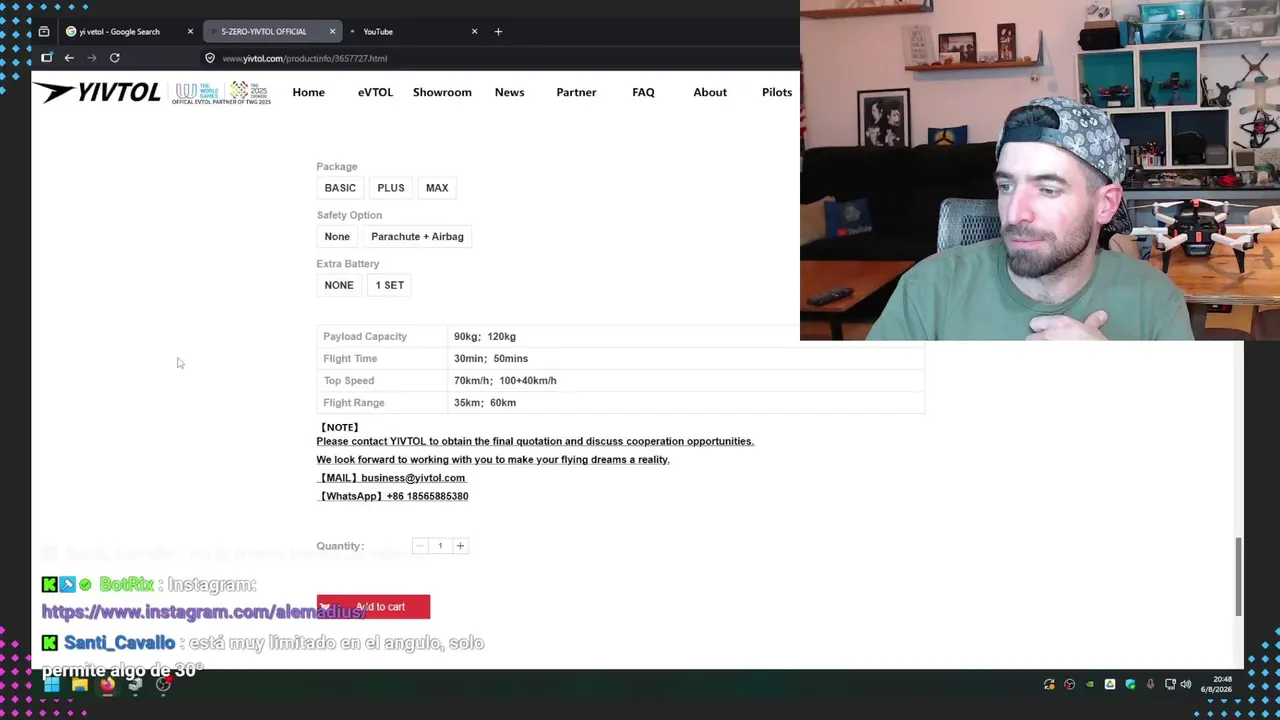Close the YouTube tab
Image resolution: width=1280 pixels, height=720 pixels.
coord(475,31)
